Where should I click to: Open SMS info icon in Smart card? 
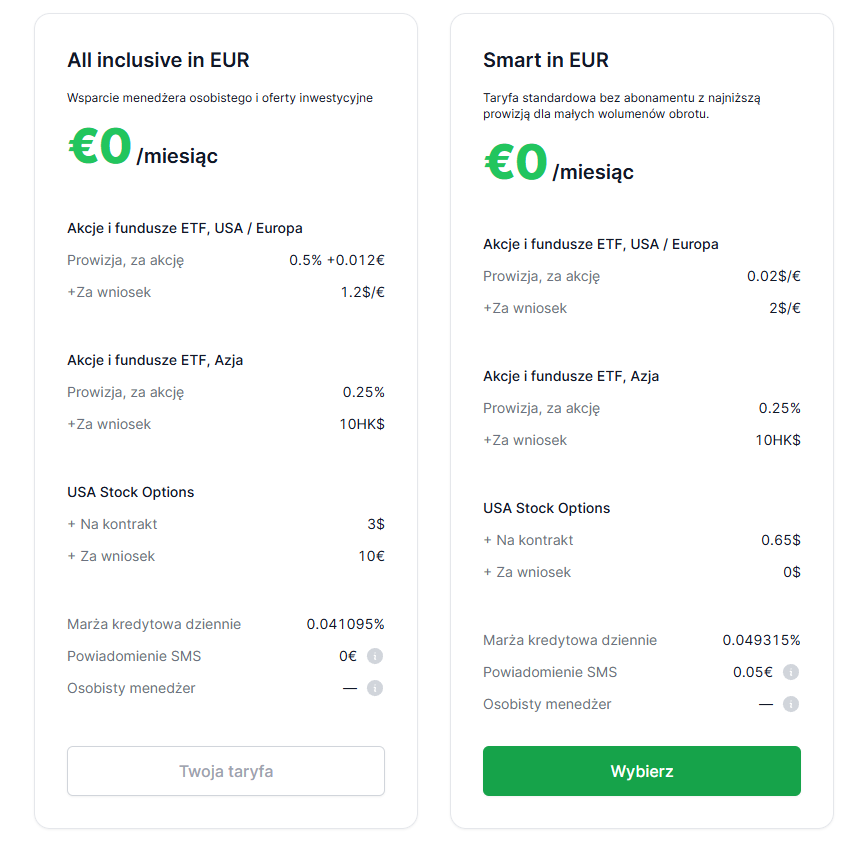click(x=791, y=672)
